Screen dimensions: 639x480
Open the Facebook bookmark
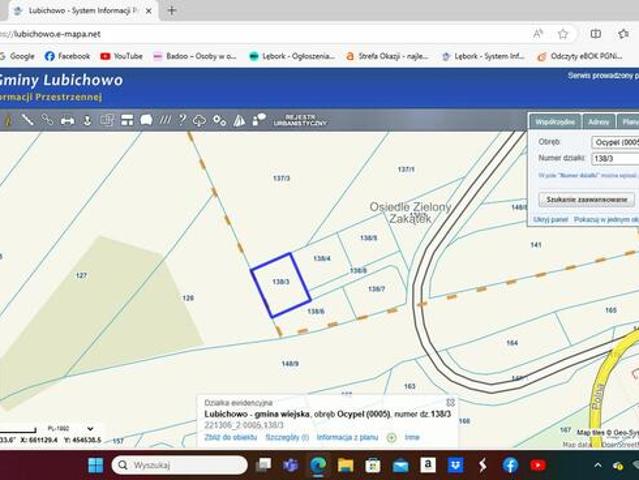[x=67, y=56]
